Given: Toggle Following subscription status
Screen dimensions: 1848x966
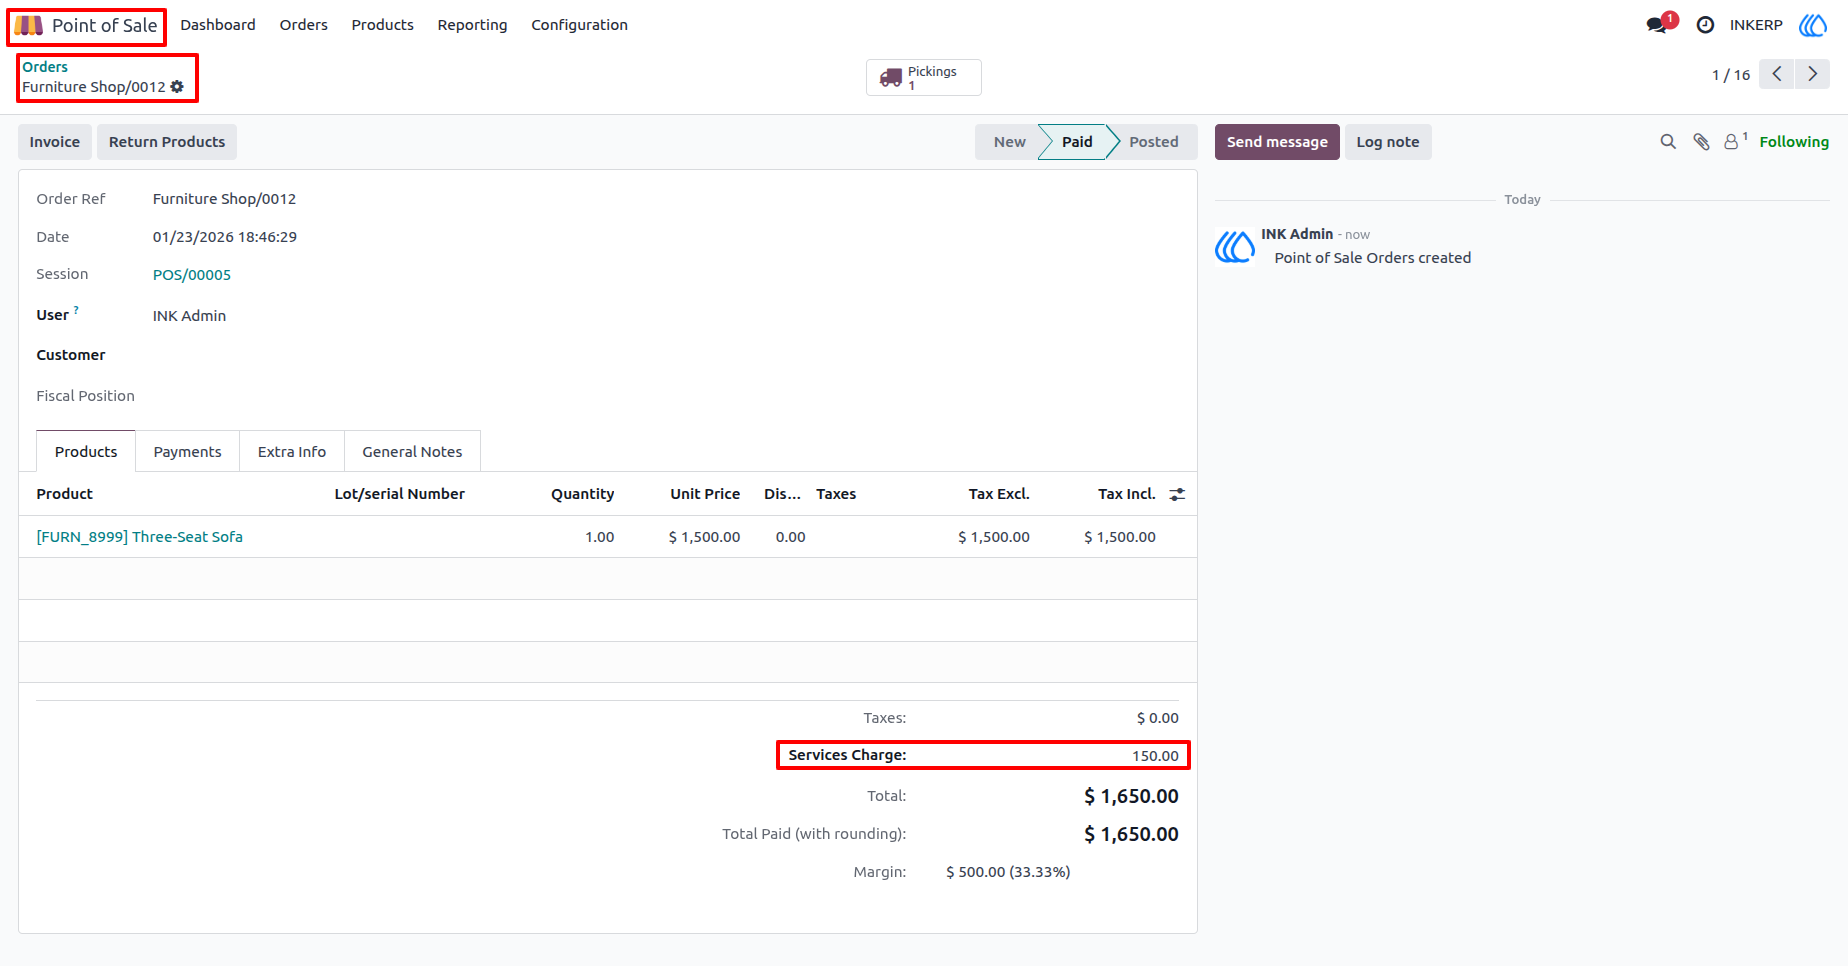Looking at the screenshot, I should coord(1794,142).
